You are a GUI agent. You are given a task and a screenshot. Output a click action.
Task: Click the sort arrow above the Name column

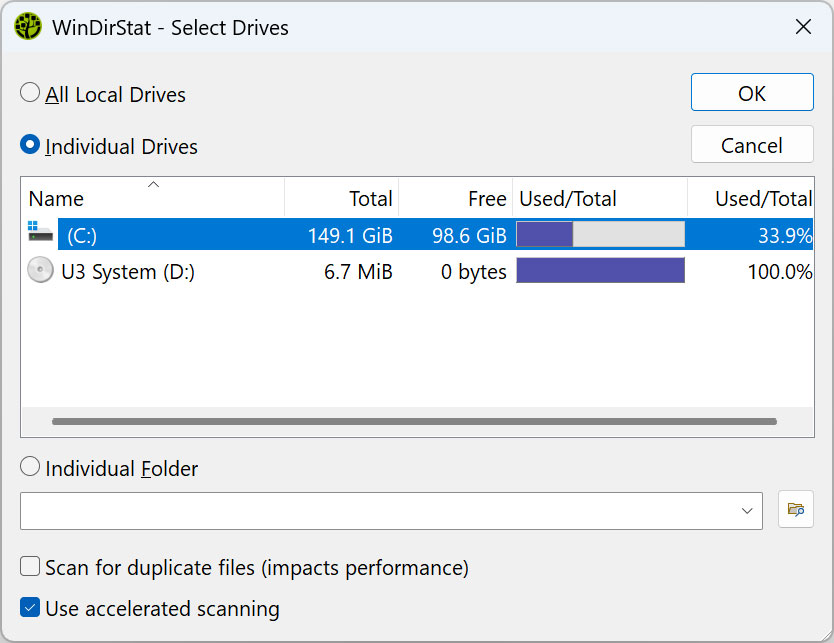[153, 184]
